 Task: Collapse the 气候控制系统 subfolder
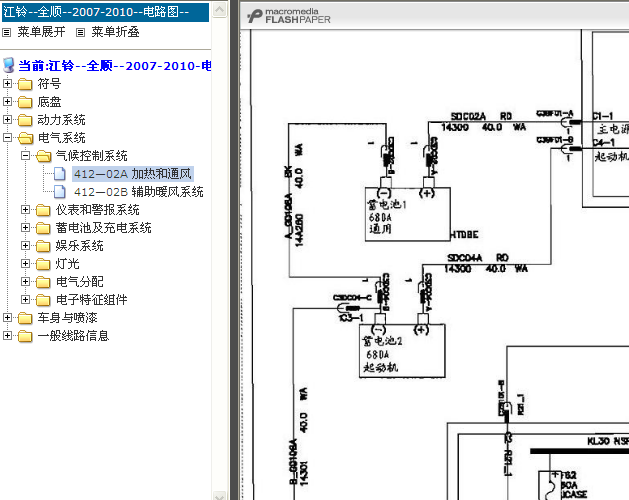coord(25,155)
